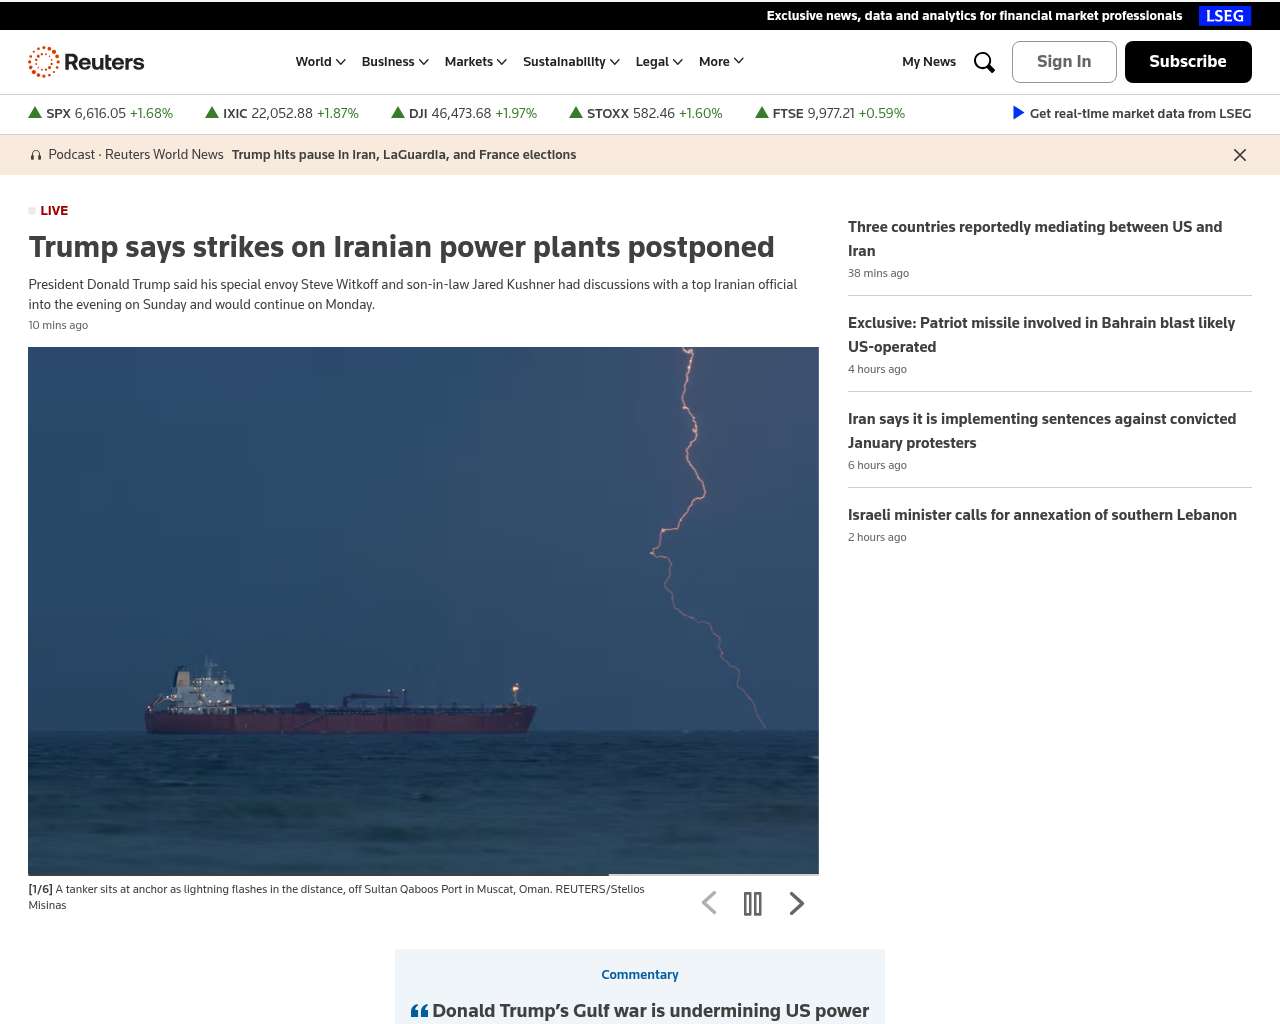1280x1024 pixels.
Task: Expand the Business dropdown
Action: [395, 62]
